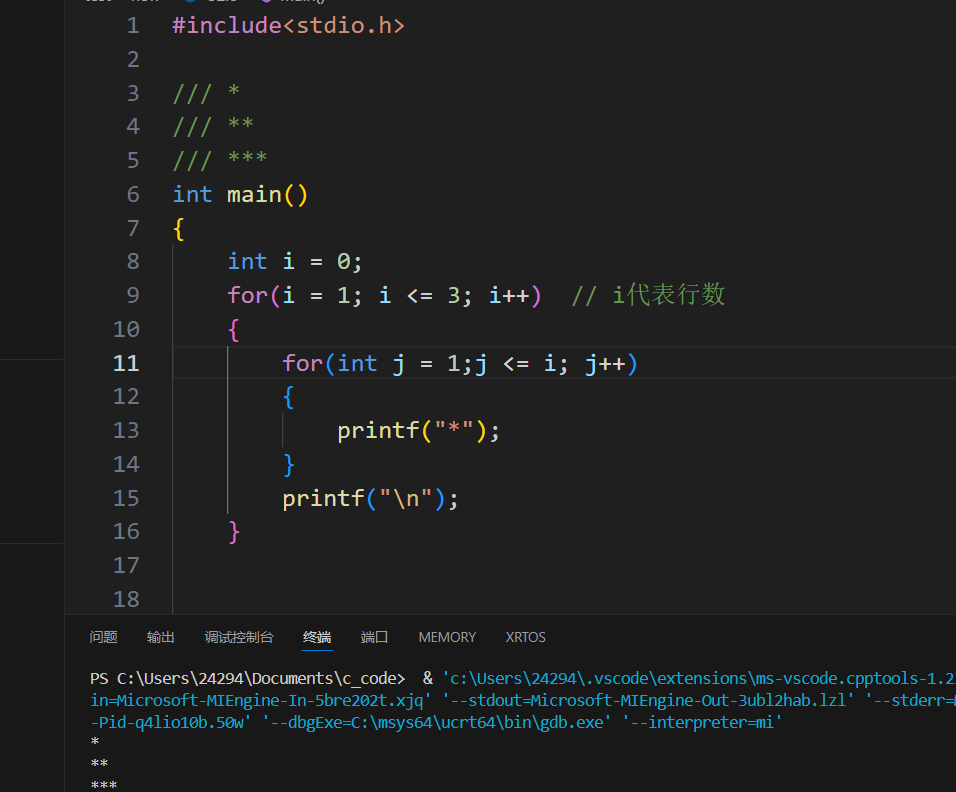956x792 pixels.
Task: Click inner loop 'for(int j = 1;j <= i; j++)'
Action: [460, 364]
